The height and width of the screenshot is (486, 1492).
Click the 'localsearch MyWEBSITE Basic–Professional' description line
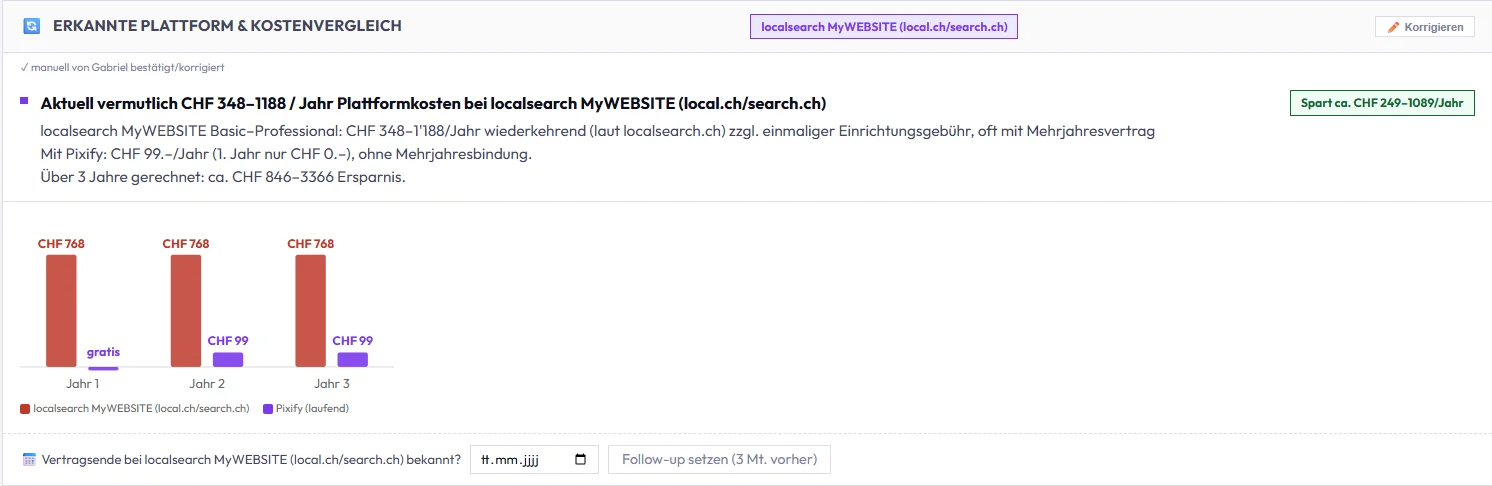coord(597,132)
